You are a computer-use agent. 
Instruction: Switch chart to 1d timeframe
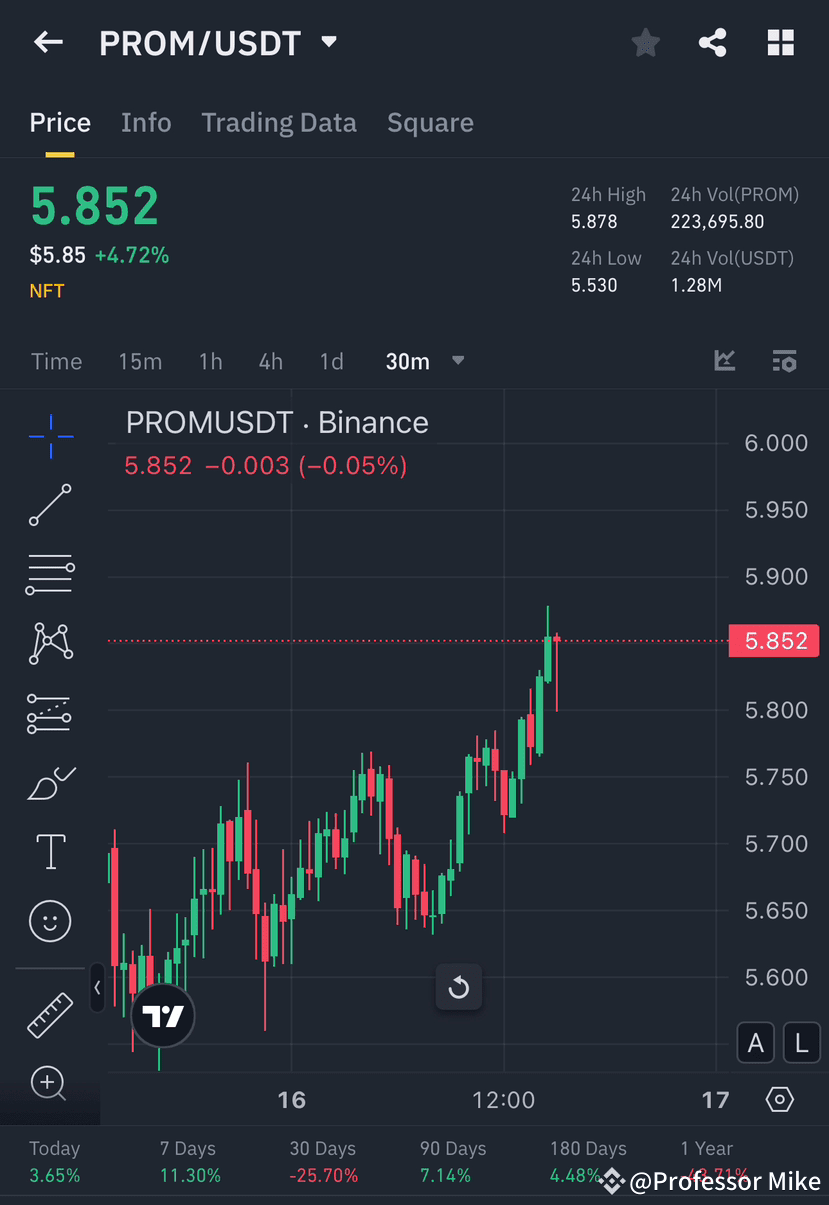(331, 361)
